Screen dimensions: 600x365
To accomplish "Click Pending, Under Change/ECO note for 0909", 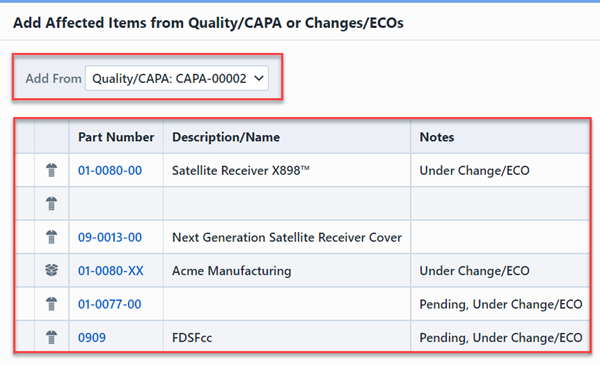I will tap(501, 337).
